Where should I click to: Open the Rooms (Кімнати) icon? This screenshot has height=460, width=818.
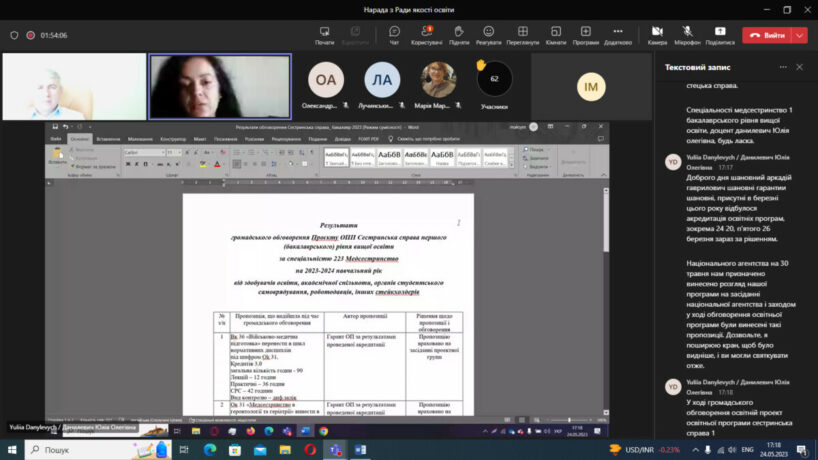click(x=555, y=35)
